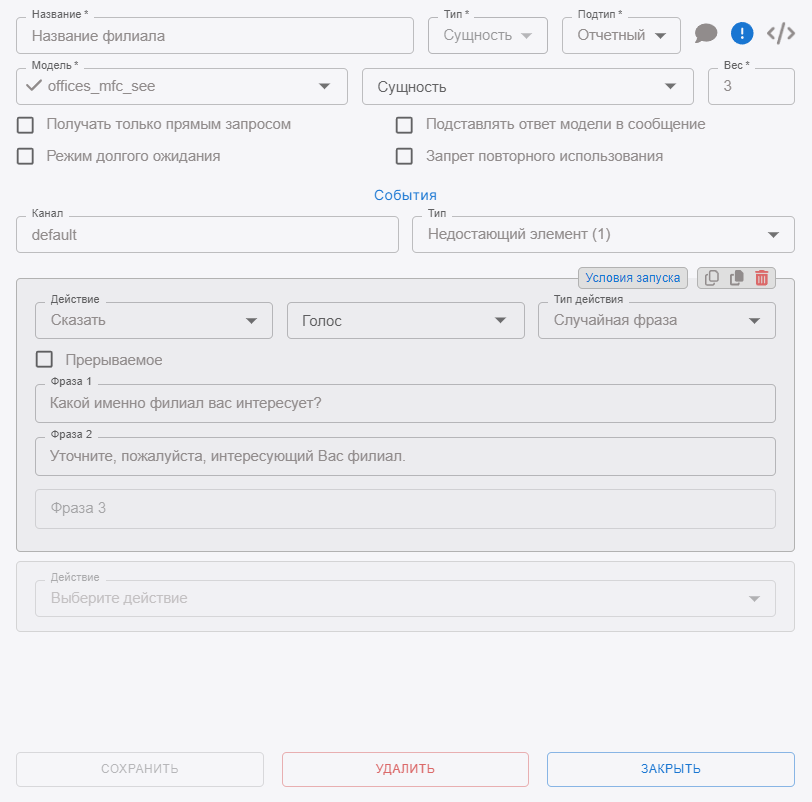812x802 pixels.
Task: Check "Запрет повторного использования" option
Action: (x=404, y=157)
